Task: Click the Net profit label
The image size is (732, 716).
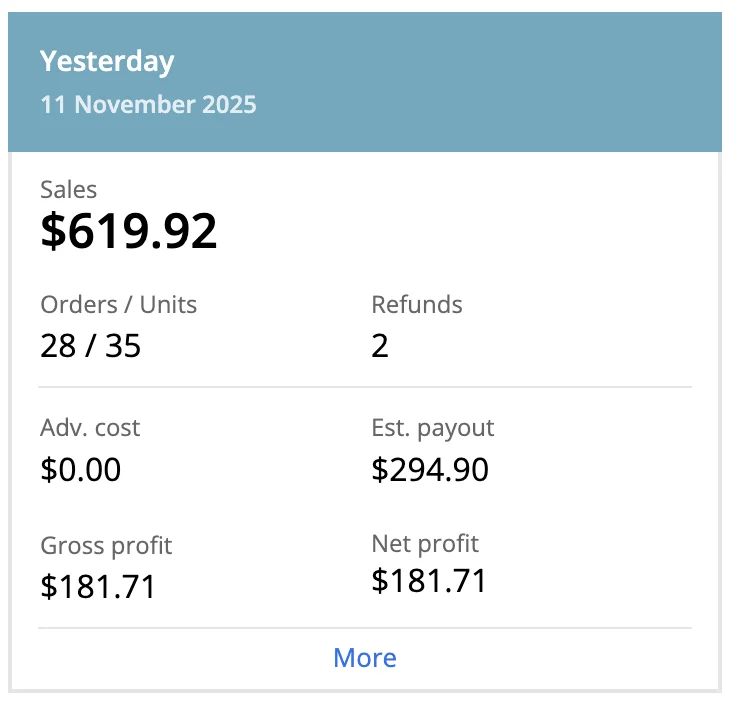Action: pos(425,543)
